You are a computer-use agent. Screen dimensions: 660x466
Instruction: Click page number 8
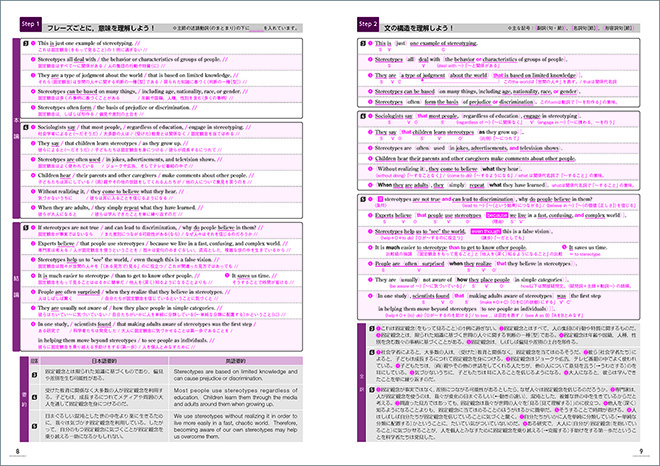tap(17, 451)
